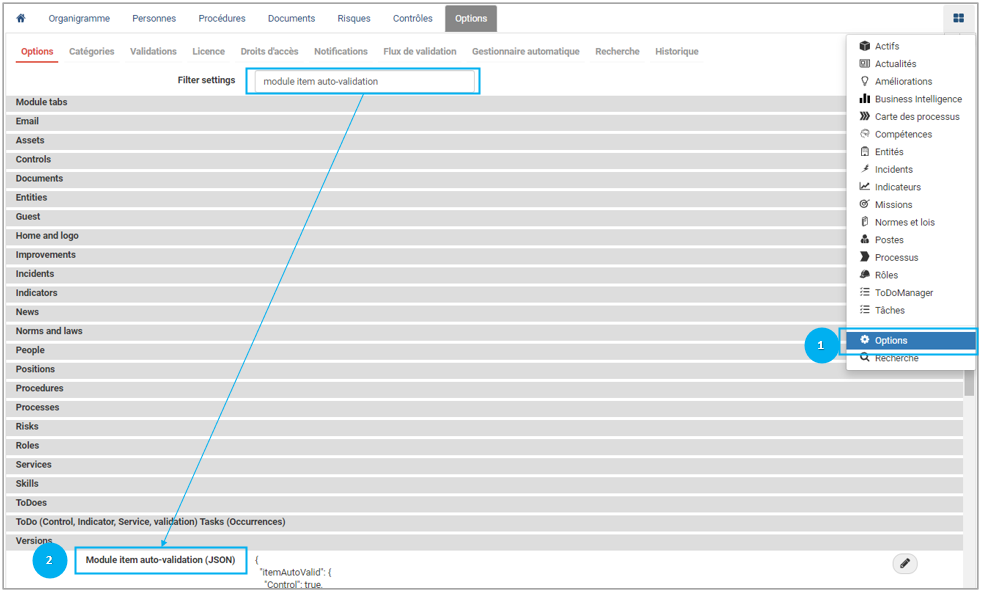Open ToDoManager from module menu
Screen dimensions: 987x594
click(x=903, y=293)
